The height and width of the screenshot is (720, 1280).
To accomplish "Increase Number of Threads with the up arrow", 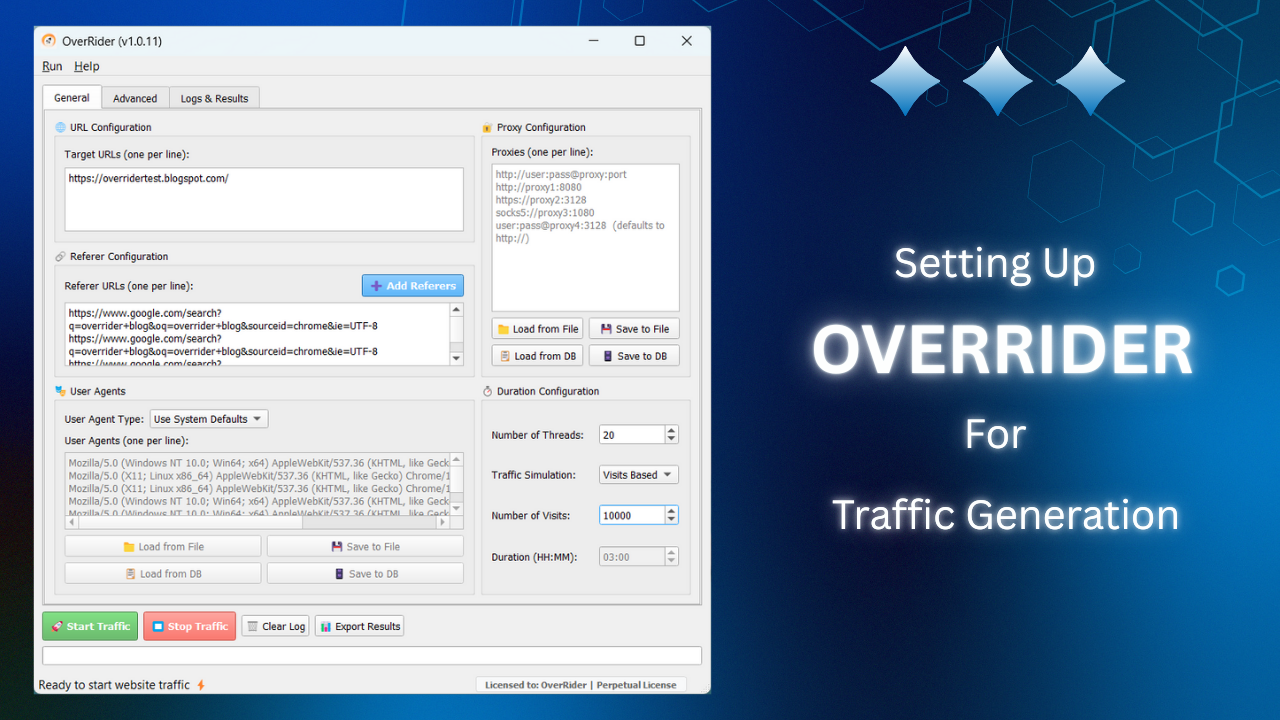I will point(670,429).
